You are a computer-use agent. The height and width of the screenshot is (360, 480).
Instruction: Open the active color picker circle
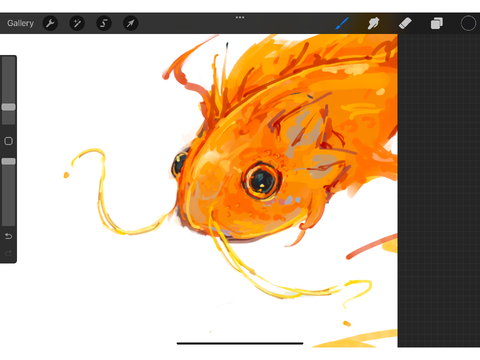click(468, 23)
